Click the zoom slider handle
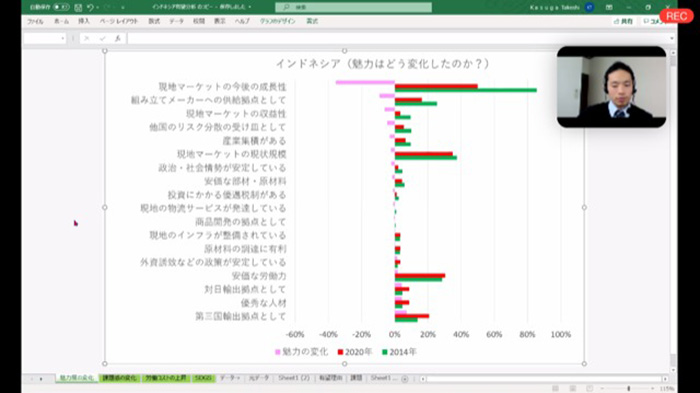 [x=629, y=389]
